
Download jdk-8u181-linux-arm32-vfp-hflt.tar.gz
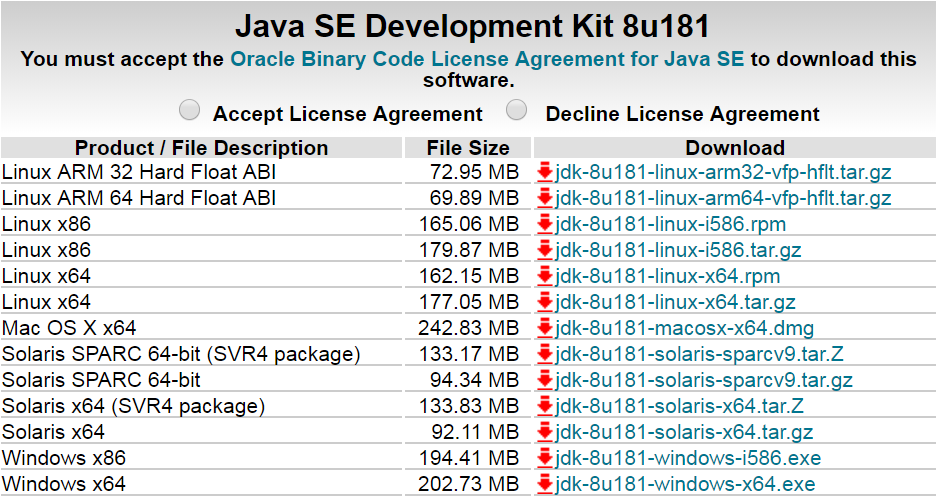tap(723, 173)
